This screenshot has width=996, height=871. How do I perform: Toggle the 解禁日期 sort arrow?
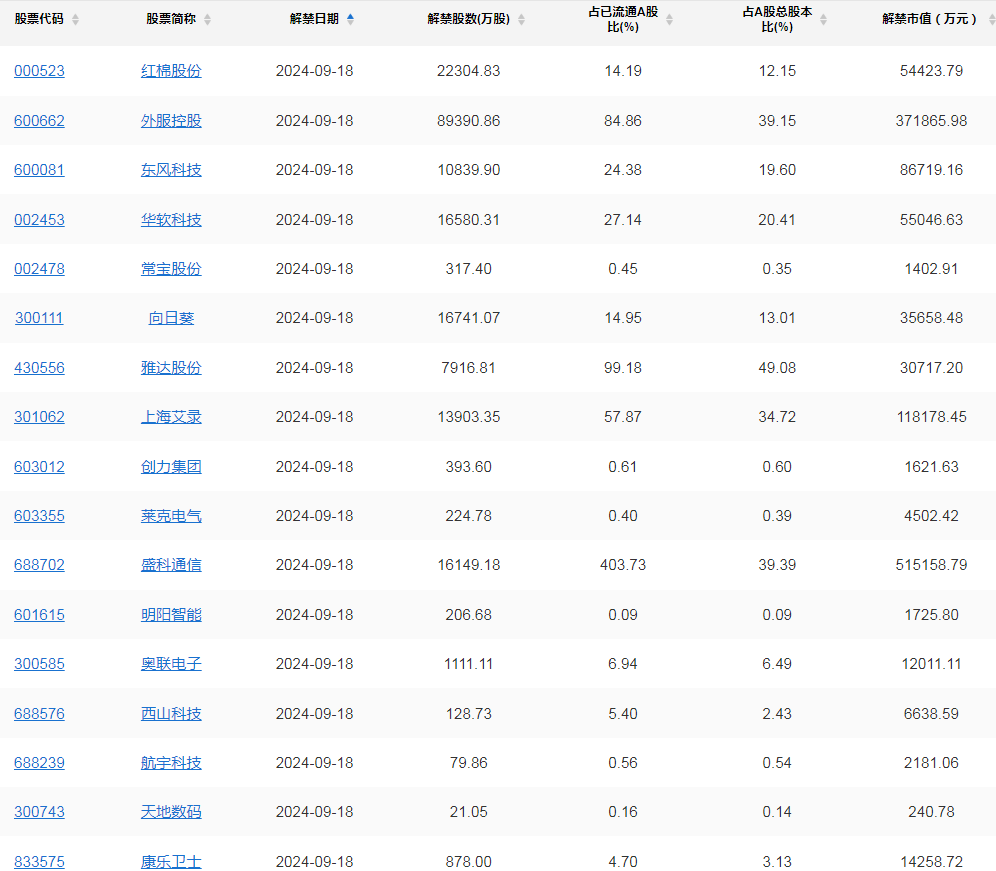(350, 19)
